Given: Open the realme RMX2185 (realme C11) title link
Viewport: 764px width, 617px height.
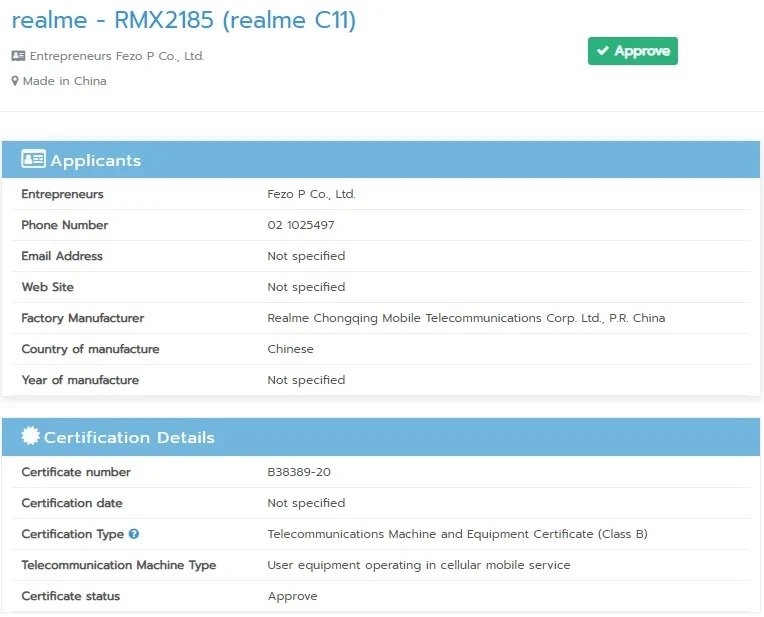Looking at the screenshot, I should tap(184, 20).
